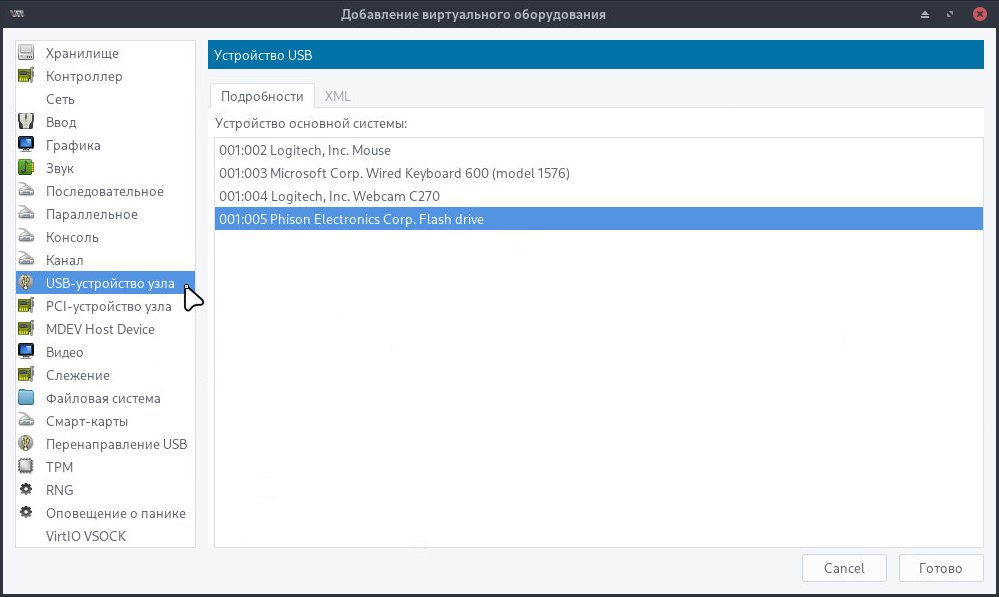Click the Готово button
Image resolution: width=999 pixels, height=597 pixels.
pos(940,567)
